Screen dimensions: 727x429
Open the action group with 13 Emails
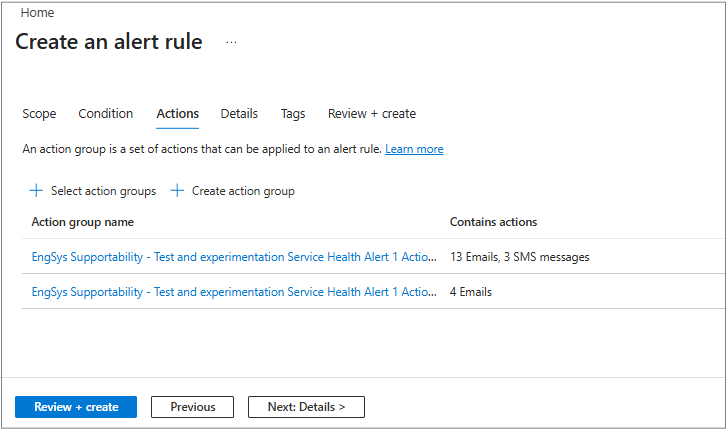pos(234,257)
